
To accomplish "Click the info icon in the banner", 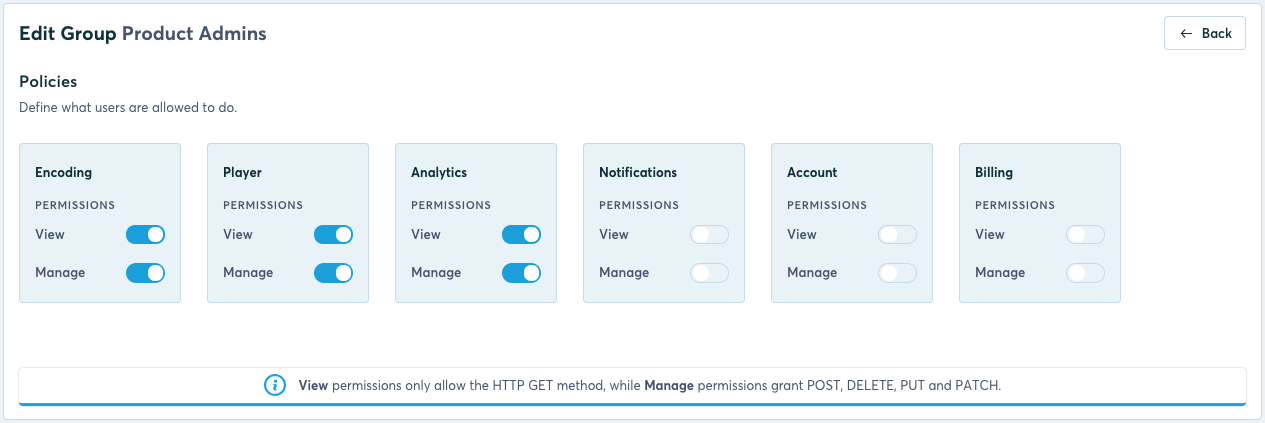I will (x=275, y=385).
